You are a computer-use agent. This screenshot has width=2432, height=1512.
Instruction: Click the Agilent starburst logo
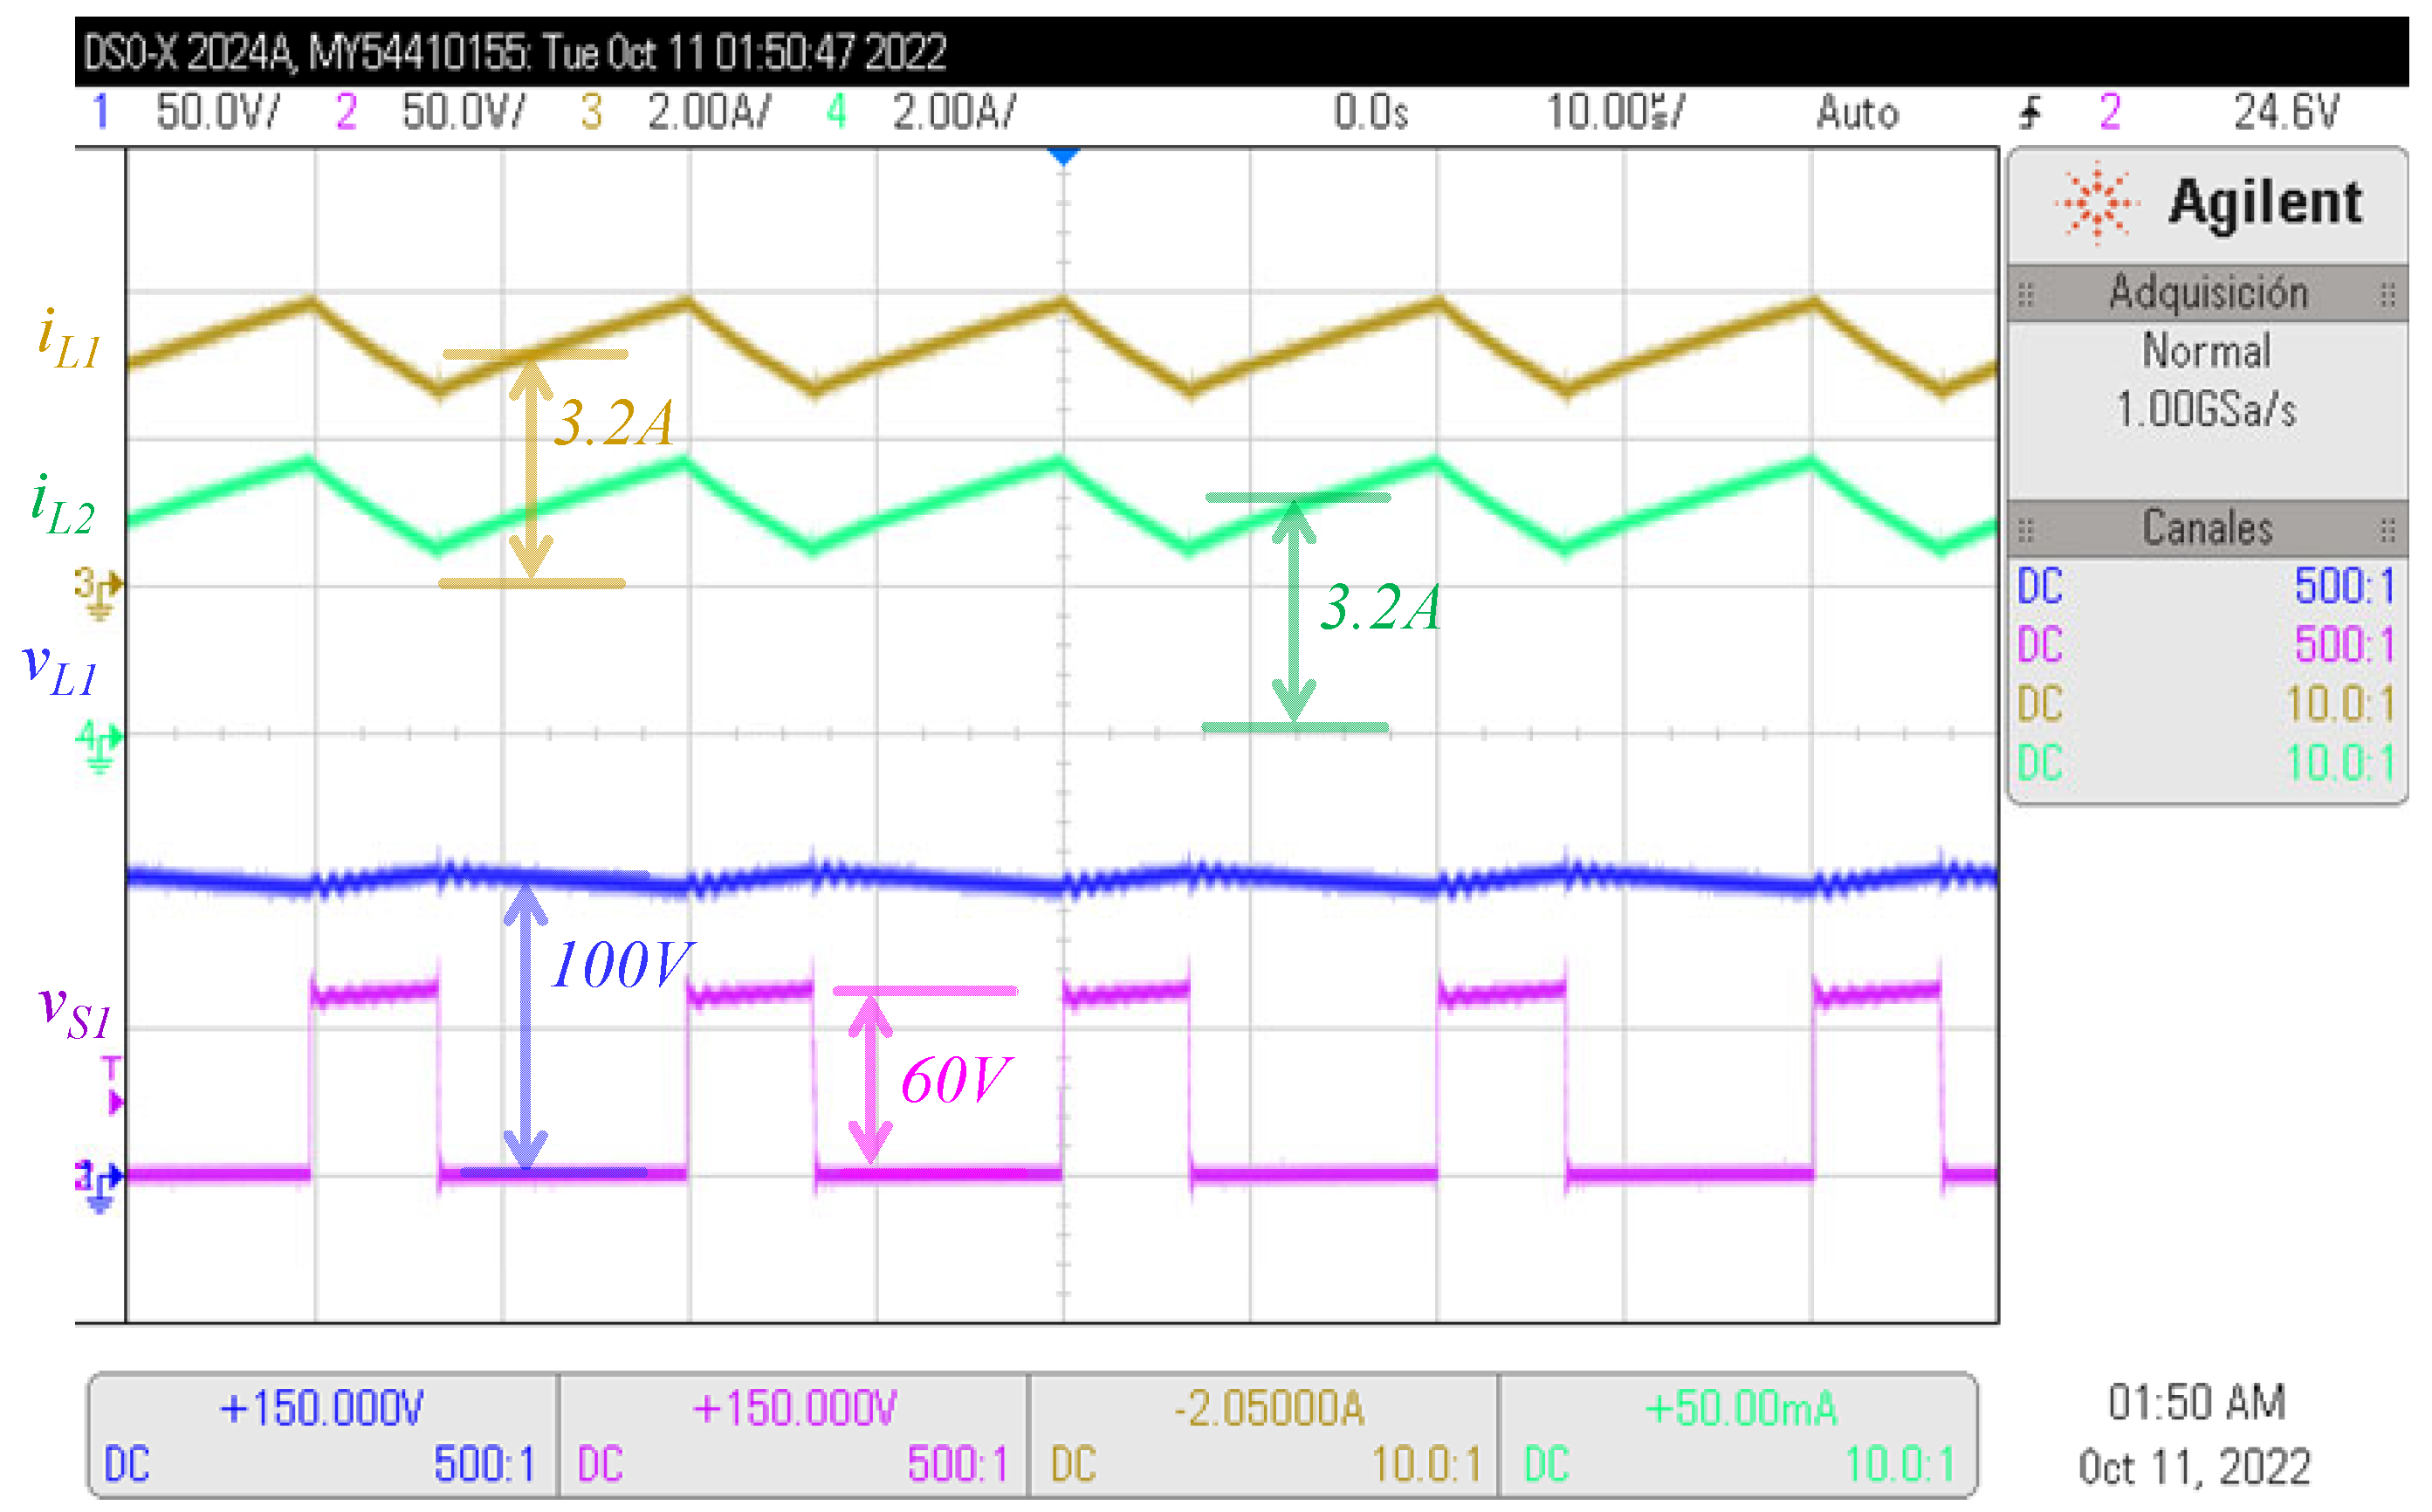[x=2096, y=203]
